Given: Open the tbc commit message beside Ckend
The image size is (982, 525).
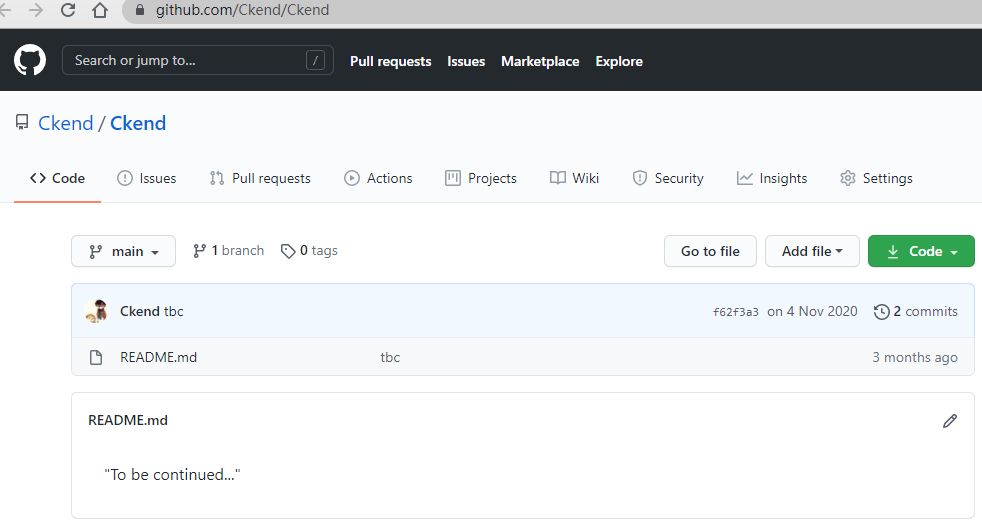Looking at the screenshot, I should 173,311.
